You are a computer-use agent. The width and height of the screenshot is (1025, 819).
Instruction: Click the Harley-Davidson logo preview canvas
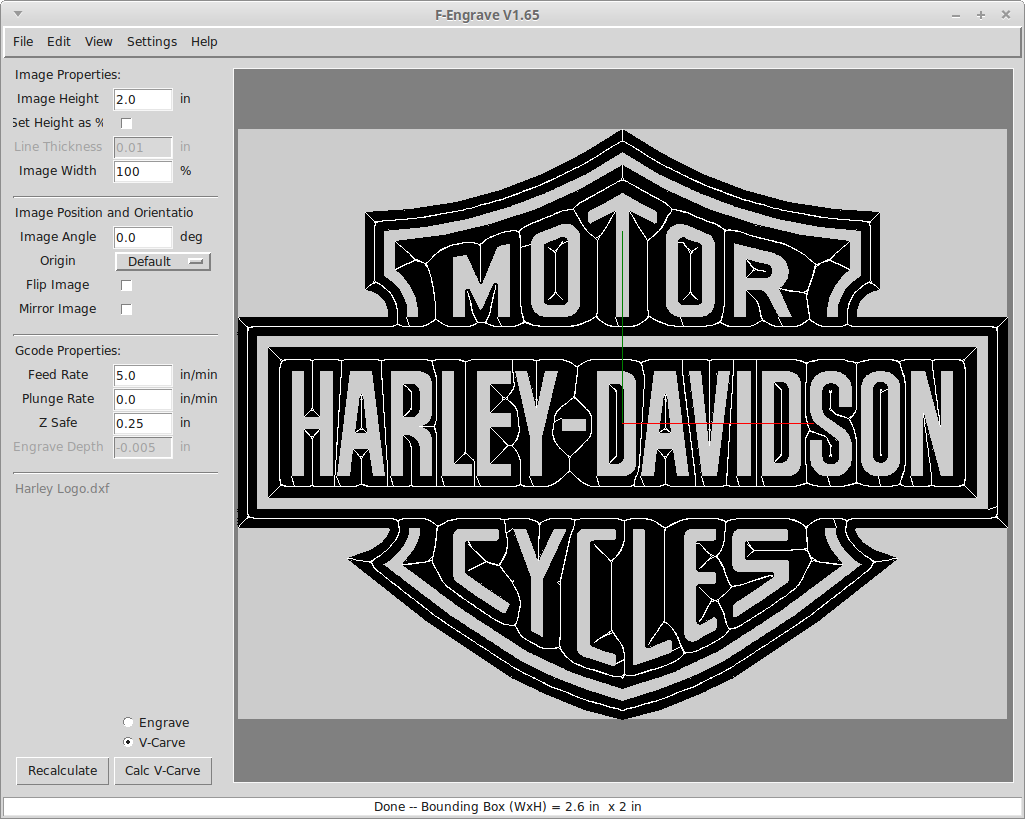[622, 425]
